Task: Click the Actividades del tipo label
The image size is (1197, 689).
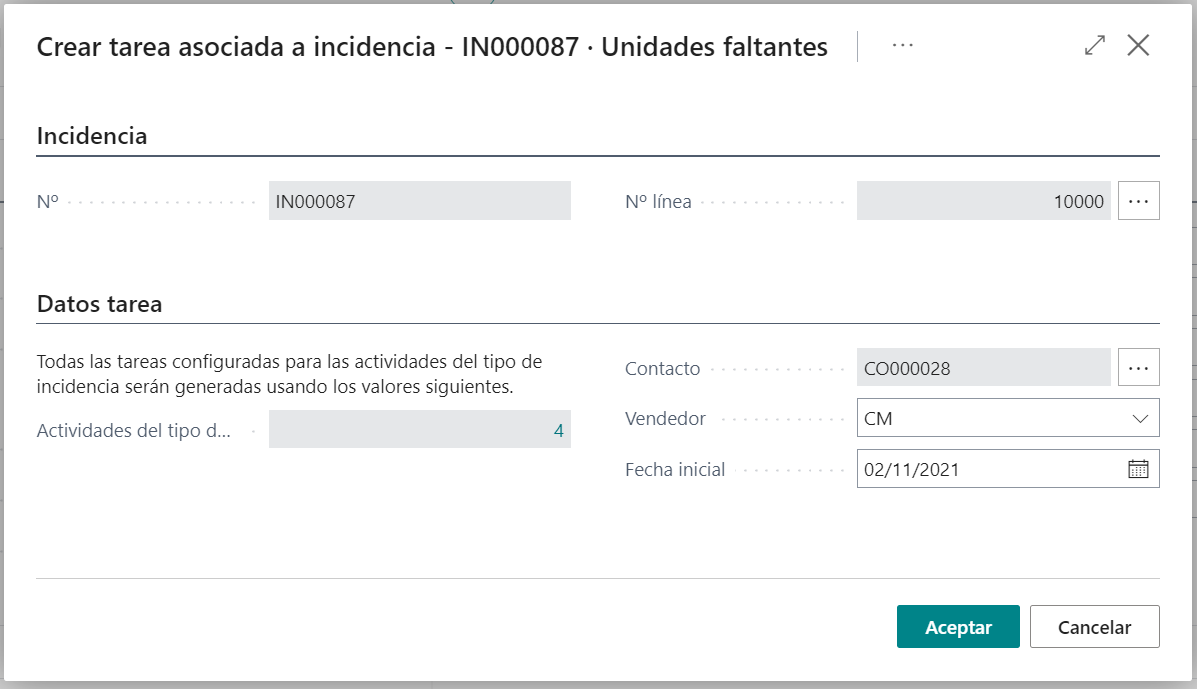Action: coord(134,431)
